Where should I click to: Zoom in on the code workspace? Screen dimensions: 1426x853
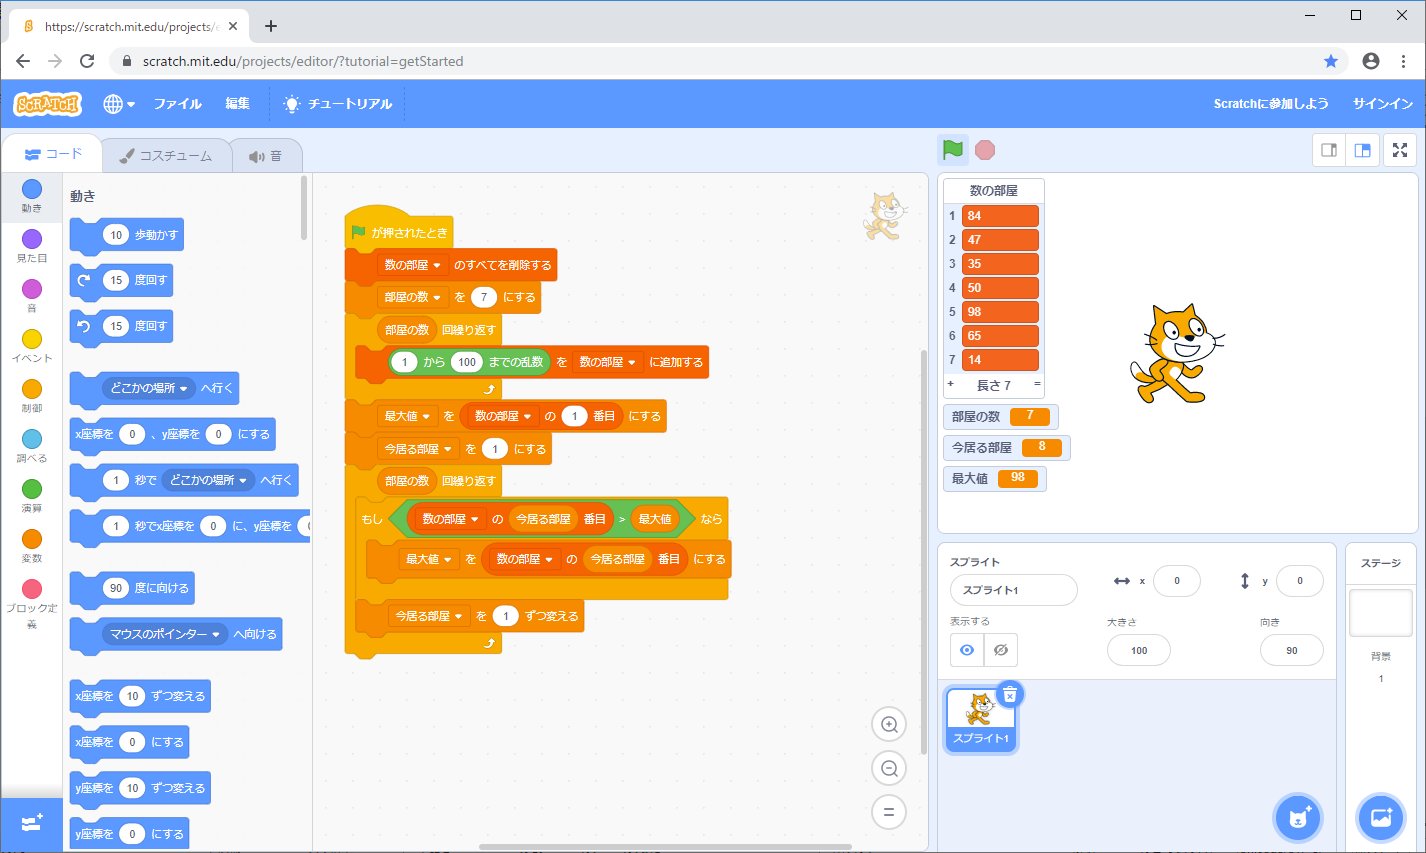pyautogui.click(x=888, y=725)
